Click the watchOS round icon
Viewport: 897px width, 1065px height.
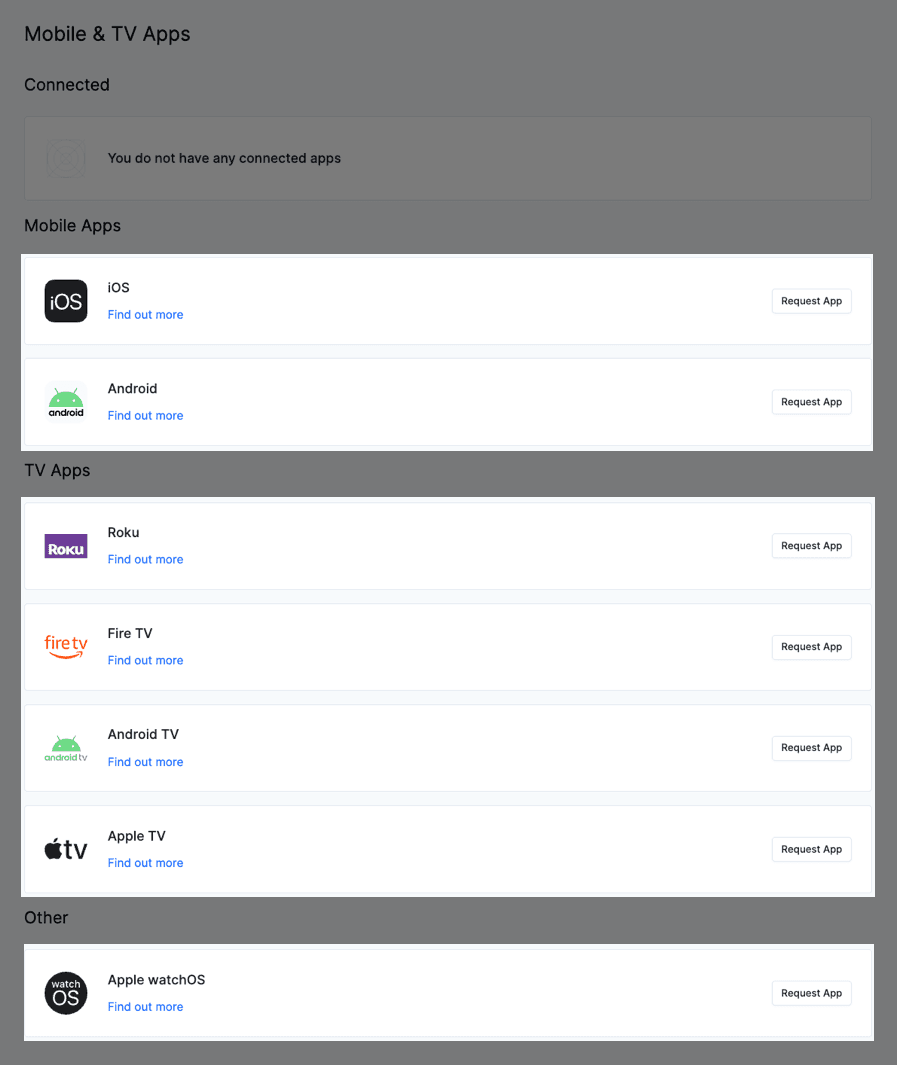[x=66, y=993]
